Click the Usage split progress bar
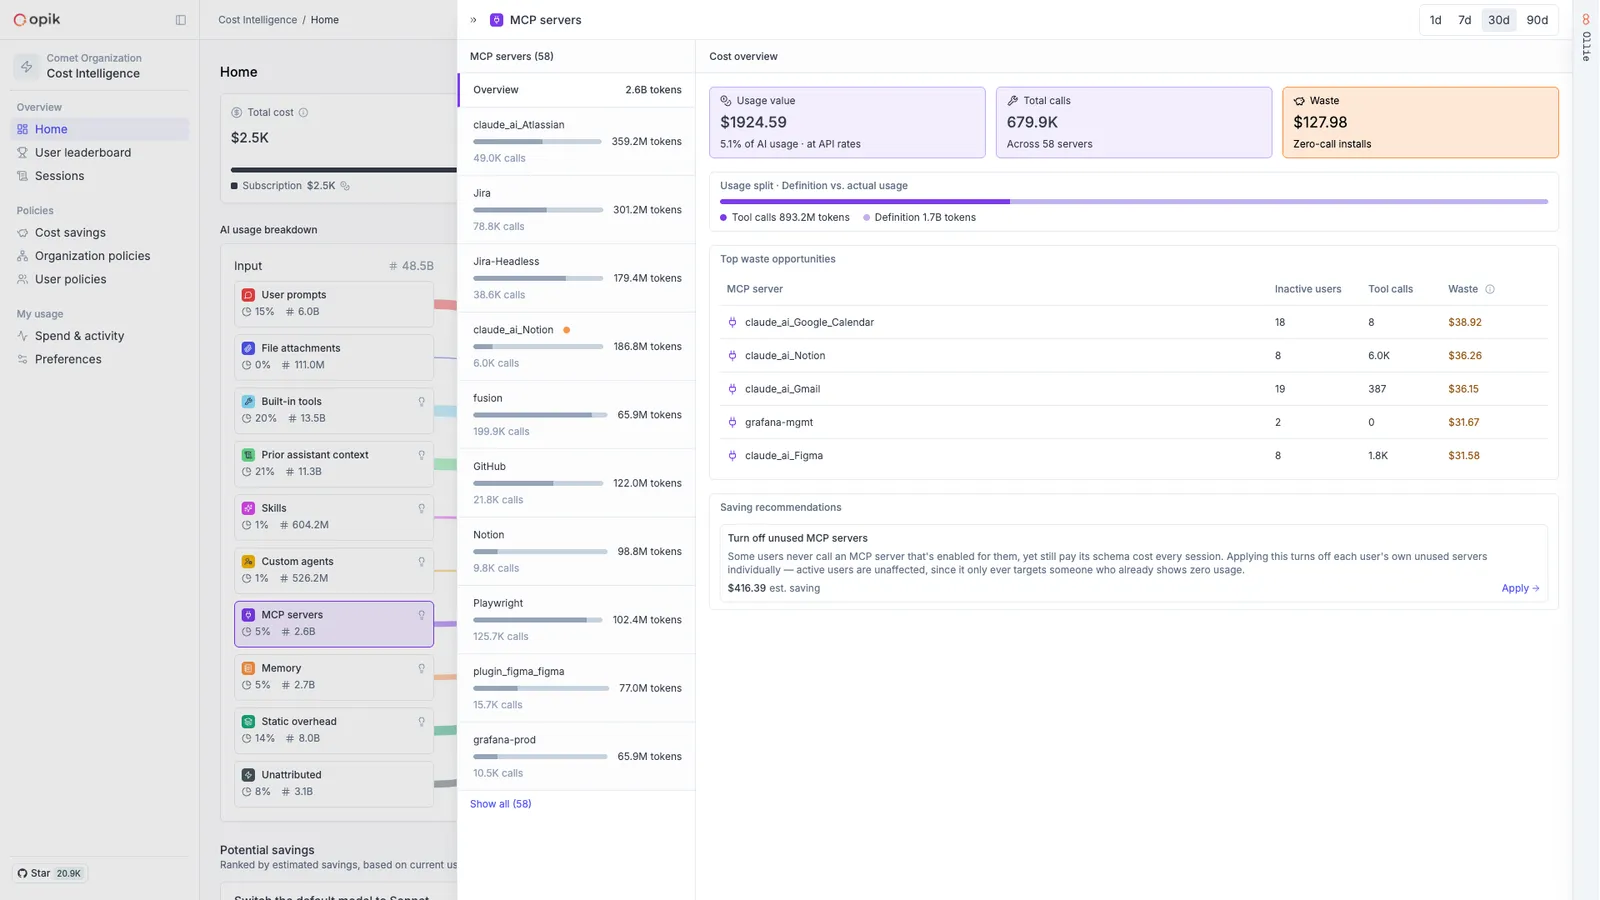 [1134, 202]
